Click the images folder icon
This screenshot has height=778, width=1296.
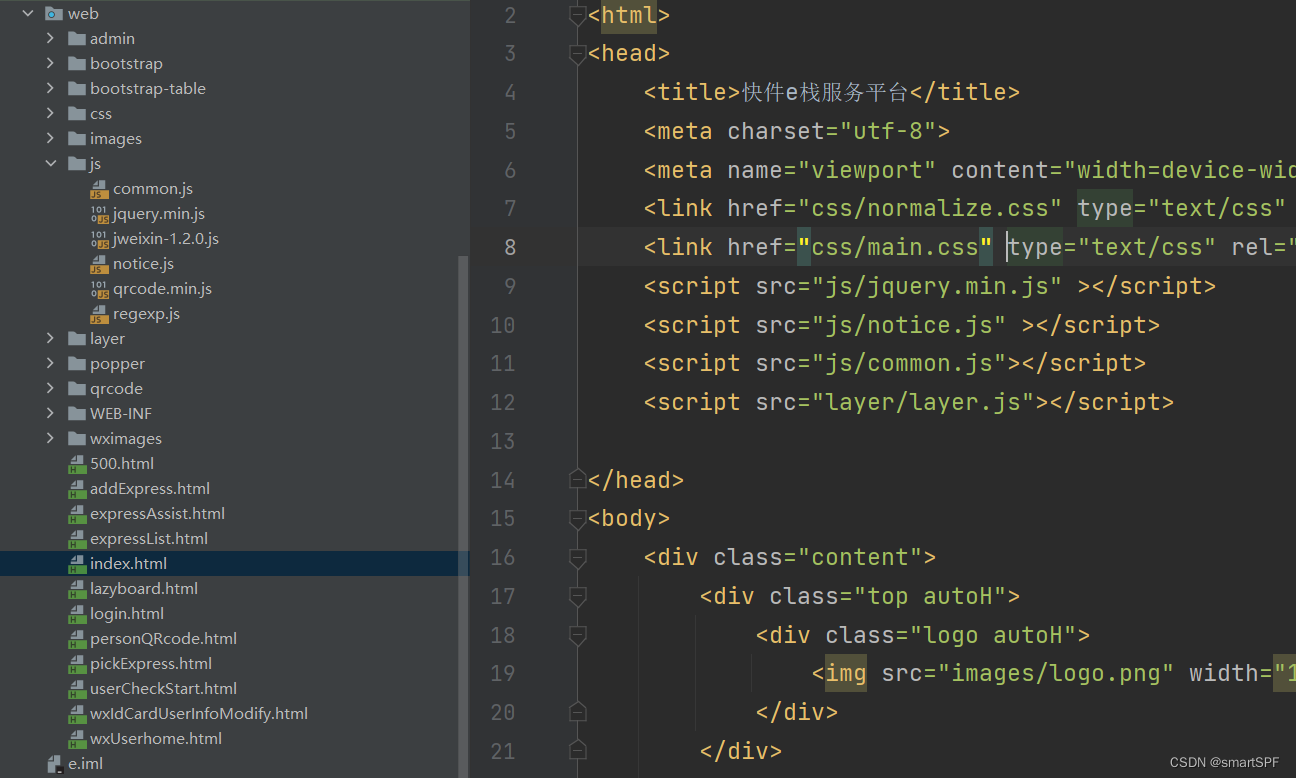pyautogui.click(x=77, y=139)
